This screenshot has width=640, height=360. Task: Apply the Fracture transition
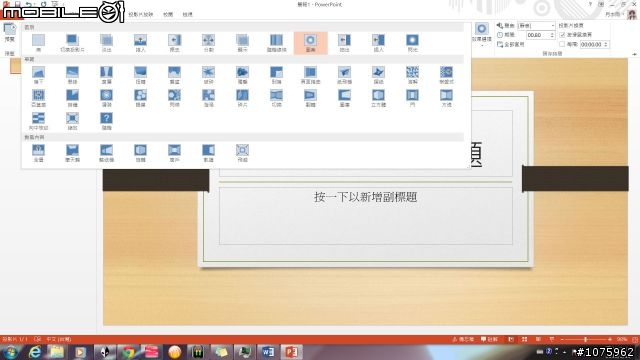pos(209,75)
